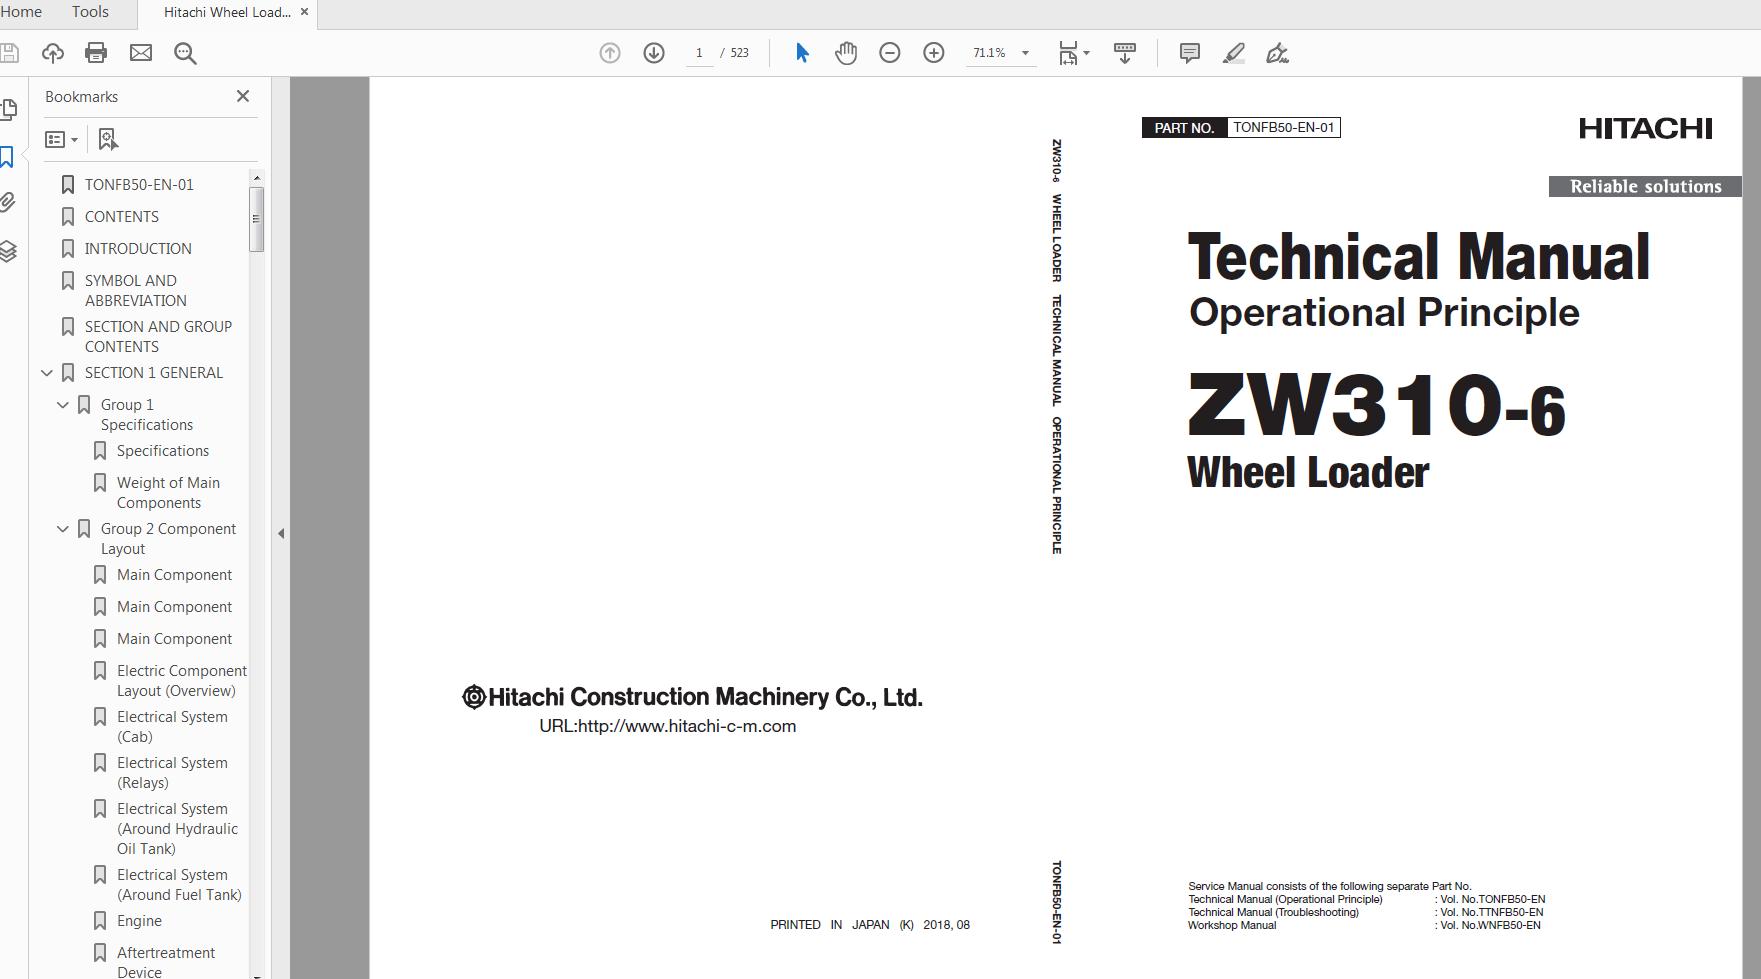
Task: Zoom out with the minus button
Action: [x=889, y=53]
